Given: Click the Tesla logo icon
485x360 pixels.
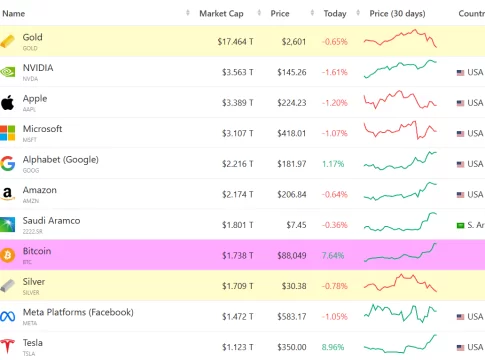Looking at the screenshot, I should [x=8, y=346].
